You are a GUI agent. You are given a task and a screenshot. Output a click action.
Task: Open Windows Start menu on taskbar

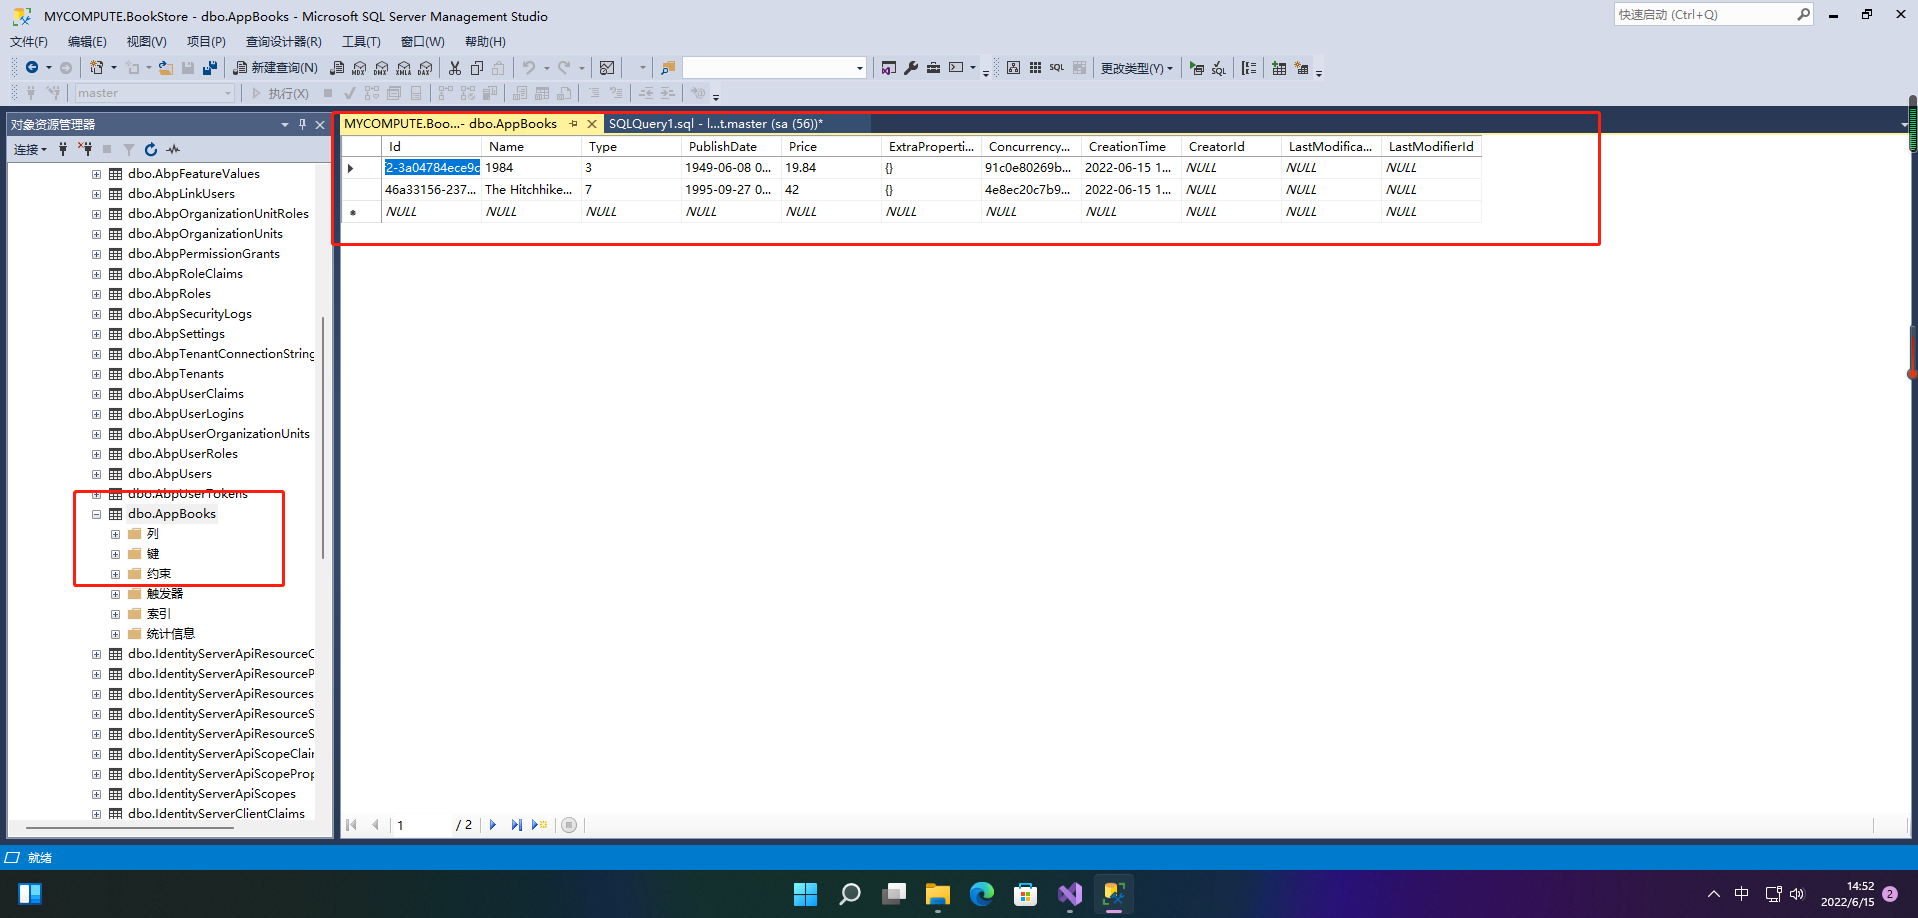pyautogui.click(x=805, y=894)
